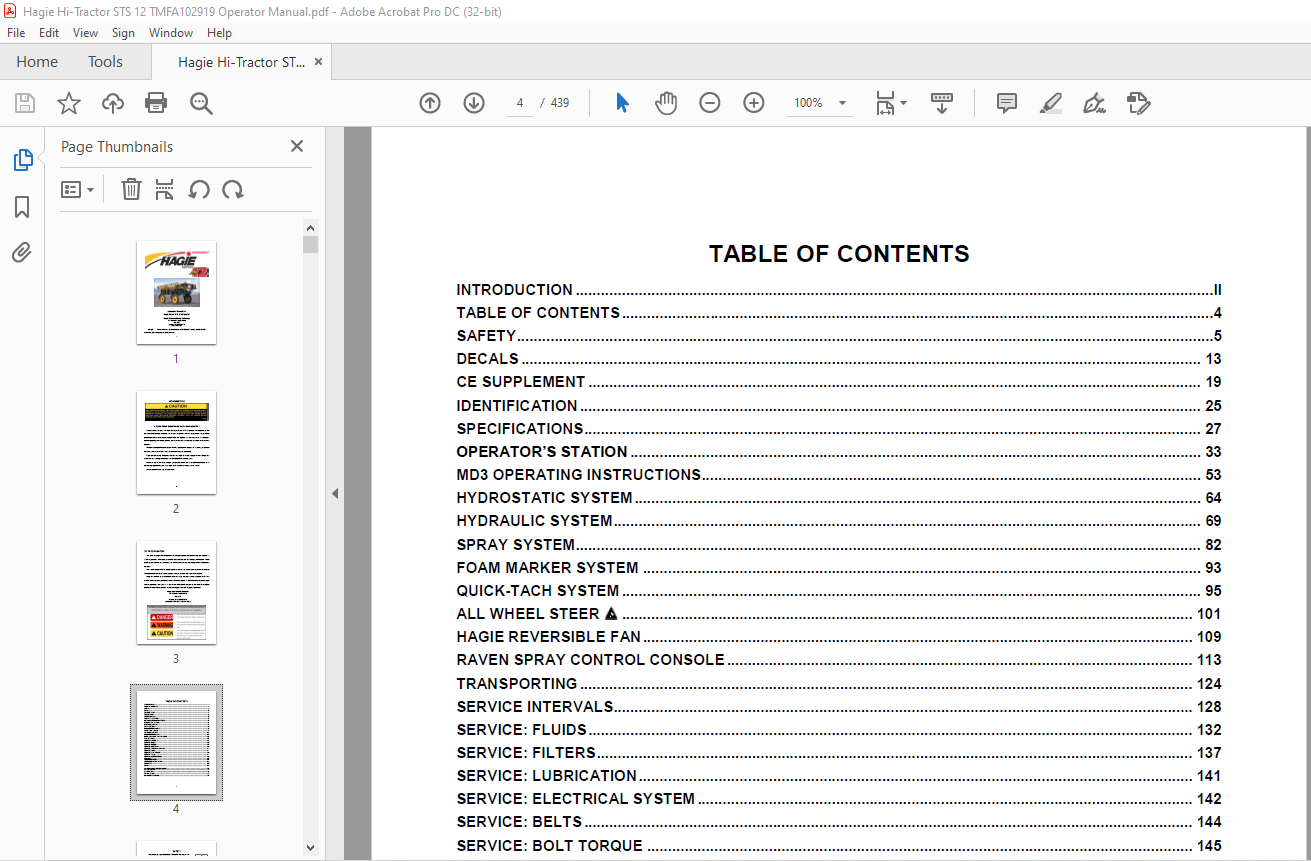
Task: Click the SERVICE: FILTERS contents entry
Action: (x=839, y=753)
